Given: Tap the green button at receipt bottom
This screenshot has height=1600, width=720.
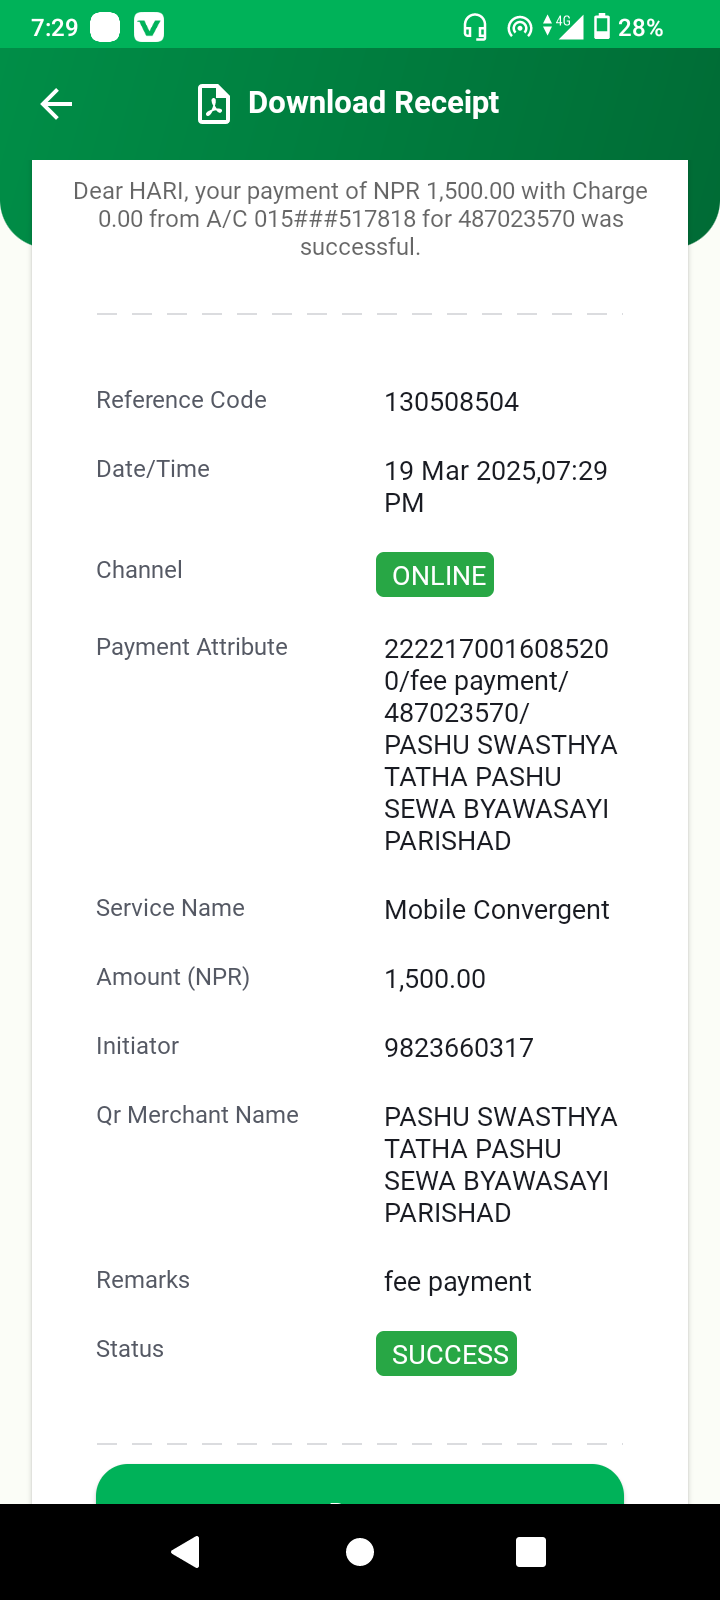Looking at the screenshot, I should pyautogui.click(x=360, y=1484).
